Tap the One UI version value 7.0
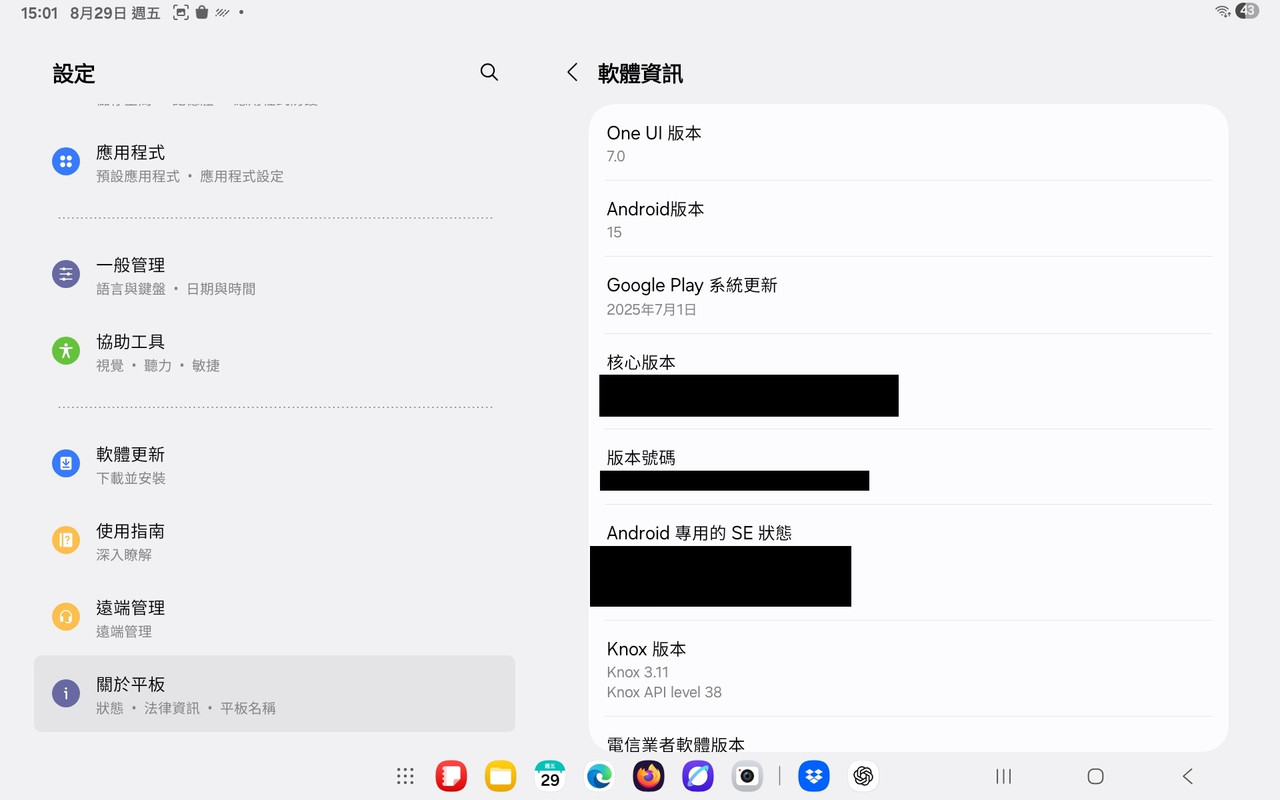Screen dimensions: 1280x800 coord(616,156)
